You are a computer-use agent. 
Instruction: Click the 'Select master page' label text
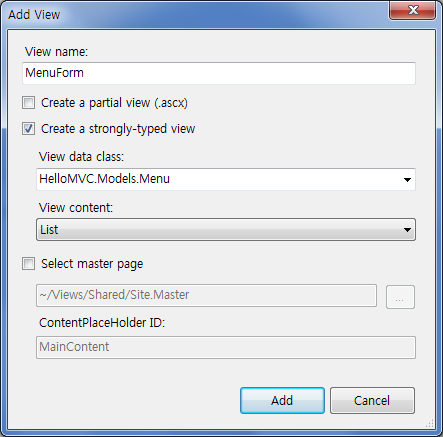(x=92, y=264)
